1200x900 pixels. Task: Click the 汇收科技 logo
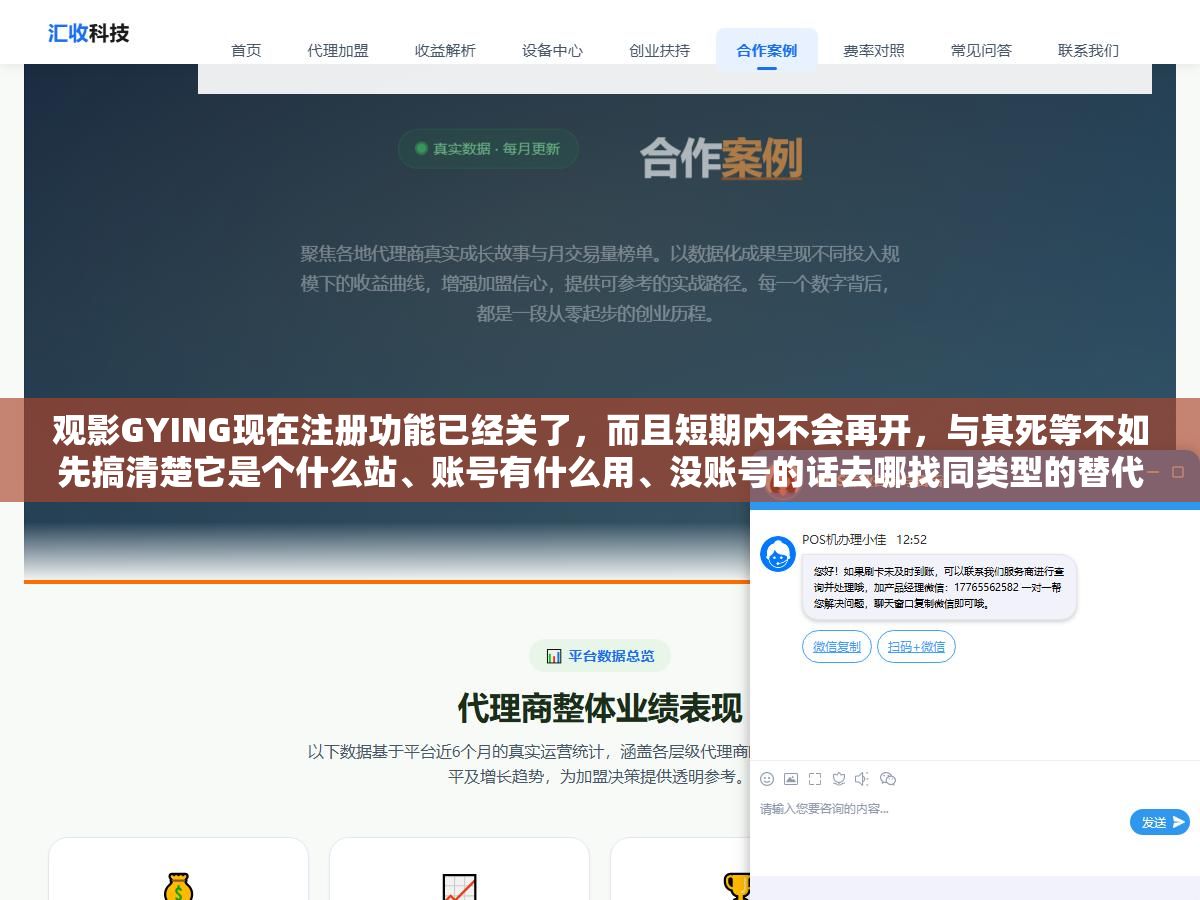(89, 33)
